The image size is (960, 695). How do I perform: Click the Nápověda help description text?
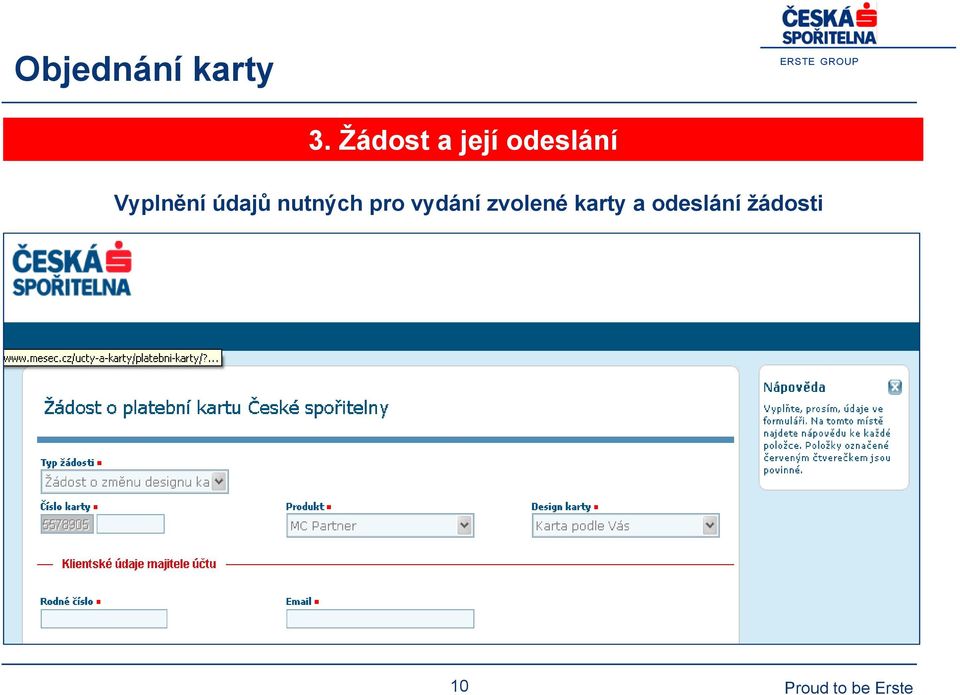point(827,439)
